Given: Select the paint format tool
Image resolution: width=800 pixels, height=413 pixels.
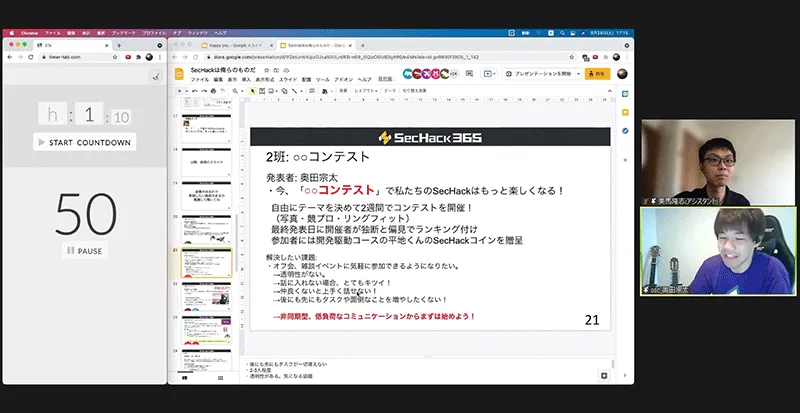Looking at the screenshot, I should (222, 91).
